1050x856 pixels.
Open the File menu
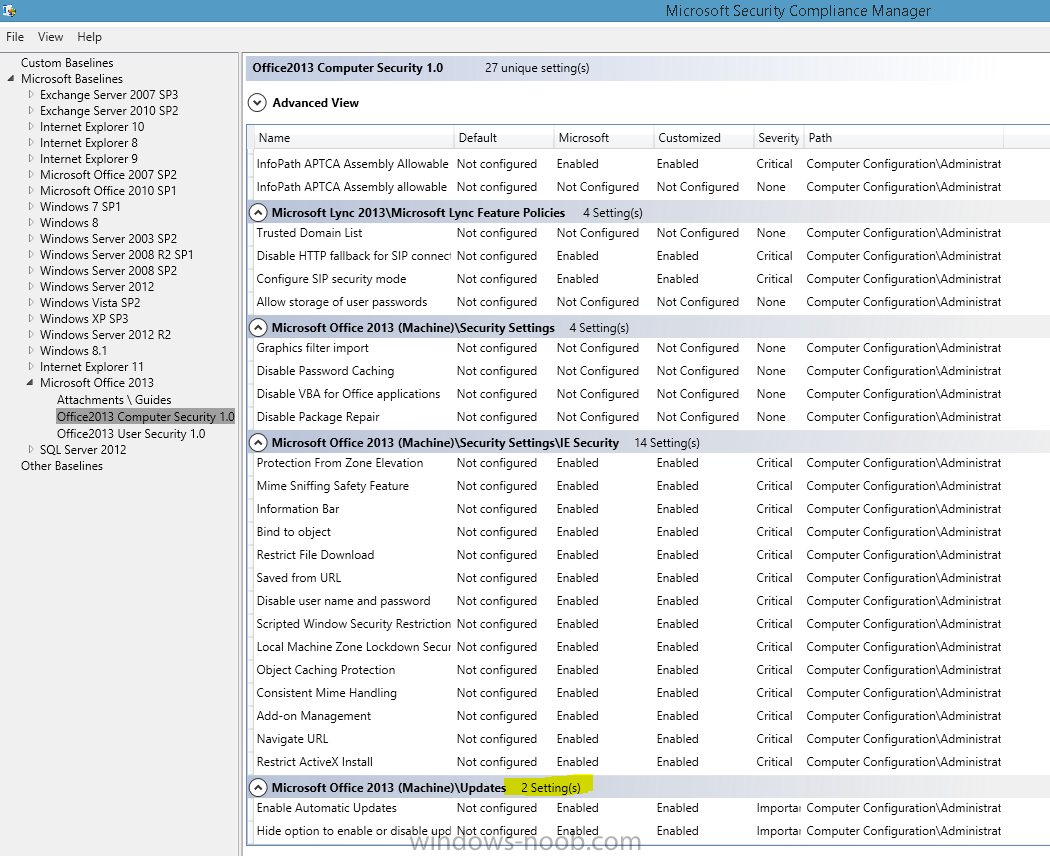pyautogui.click(x=15, y=37)
